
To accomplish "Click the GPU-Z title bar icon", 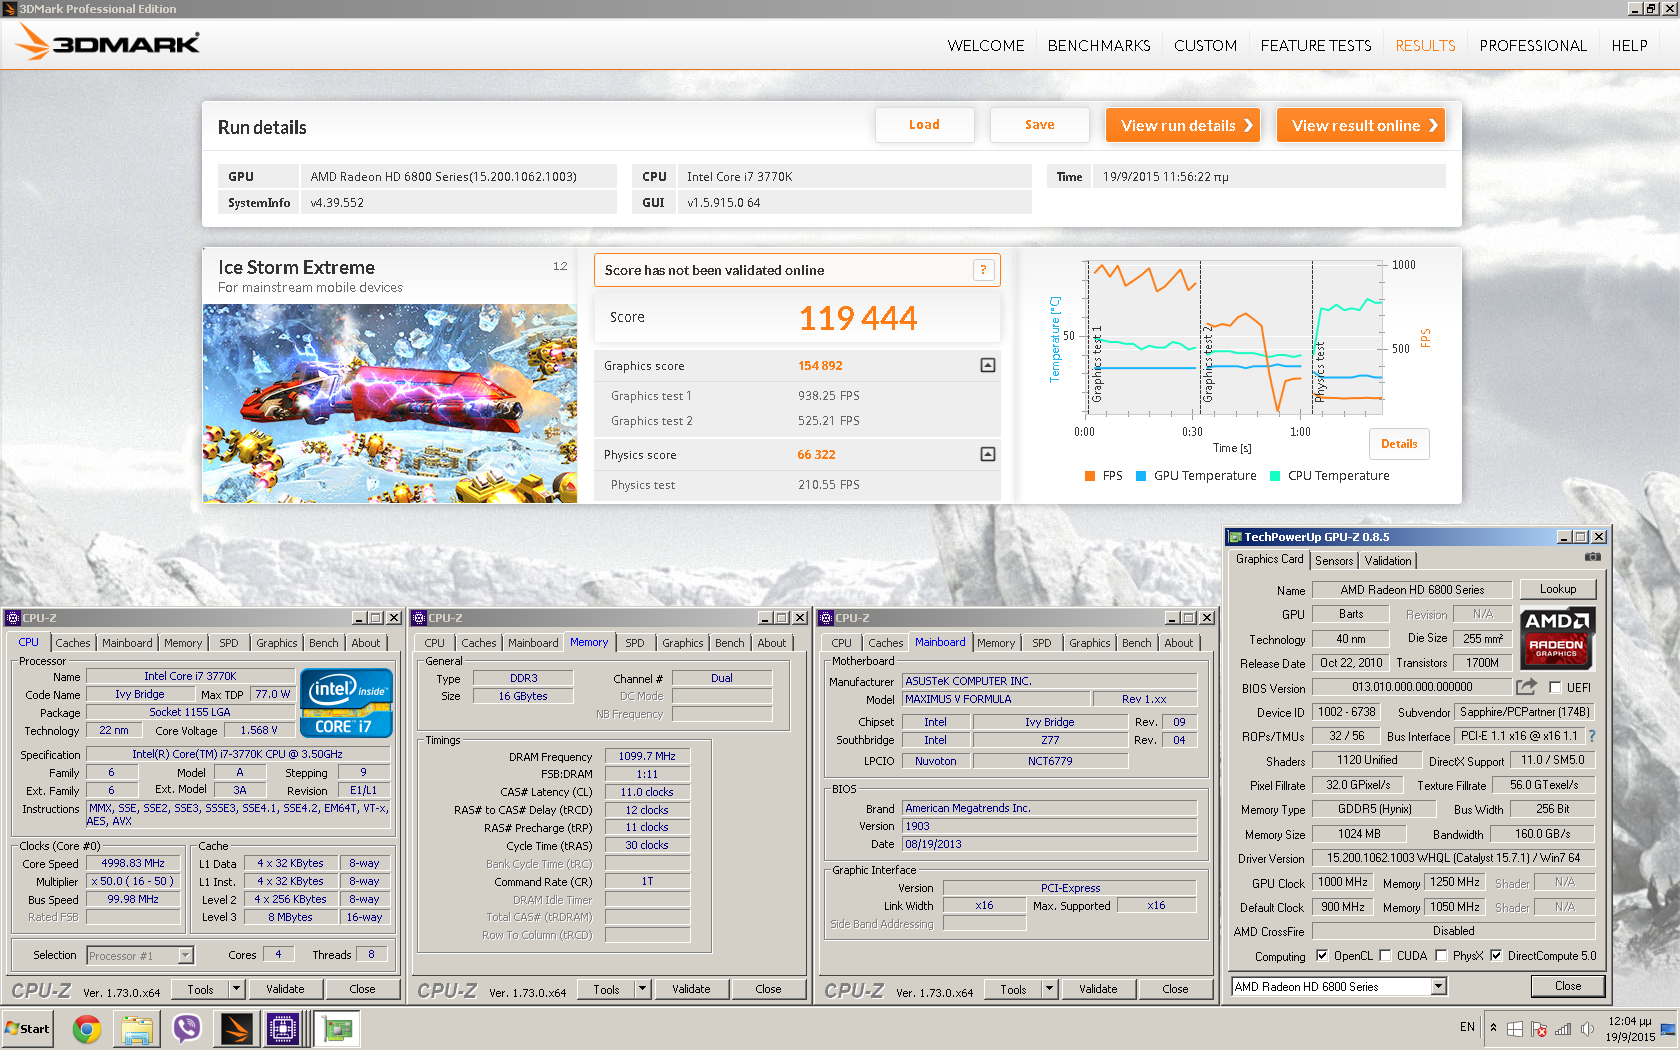I will point(1235,537).
